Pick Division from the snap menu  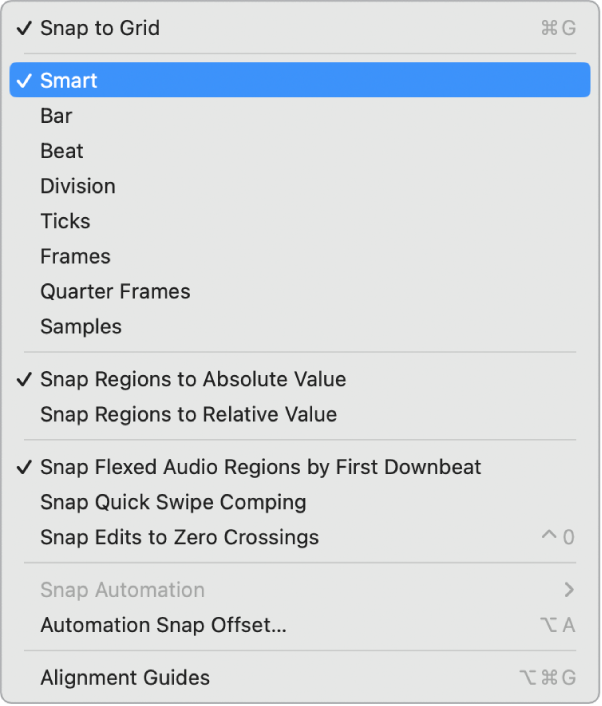point(78,186)
